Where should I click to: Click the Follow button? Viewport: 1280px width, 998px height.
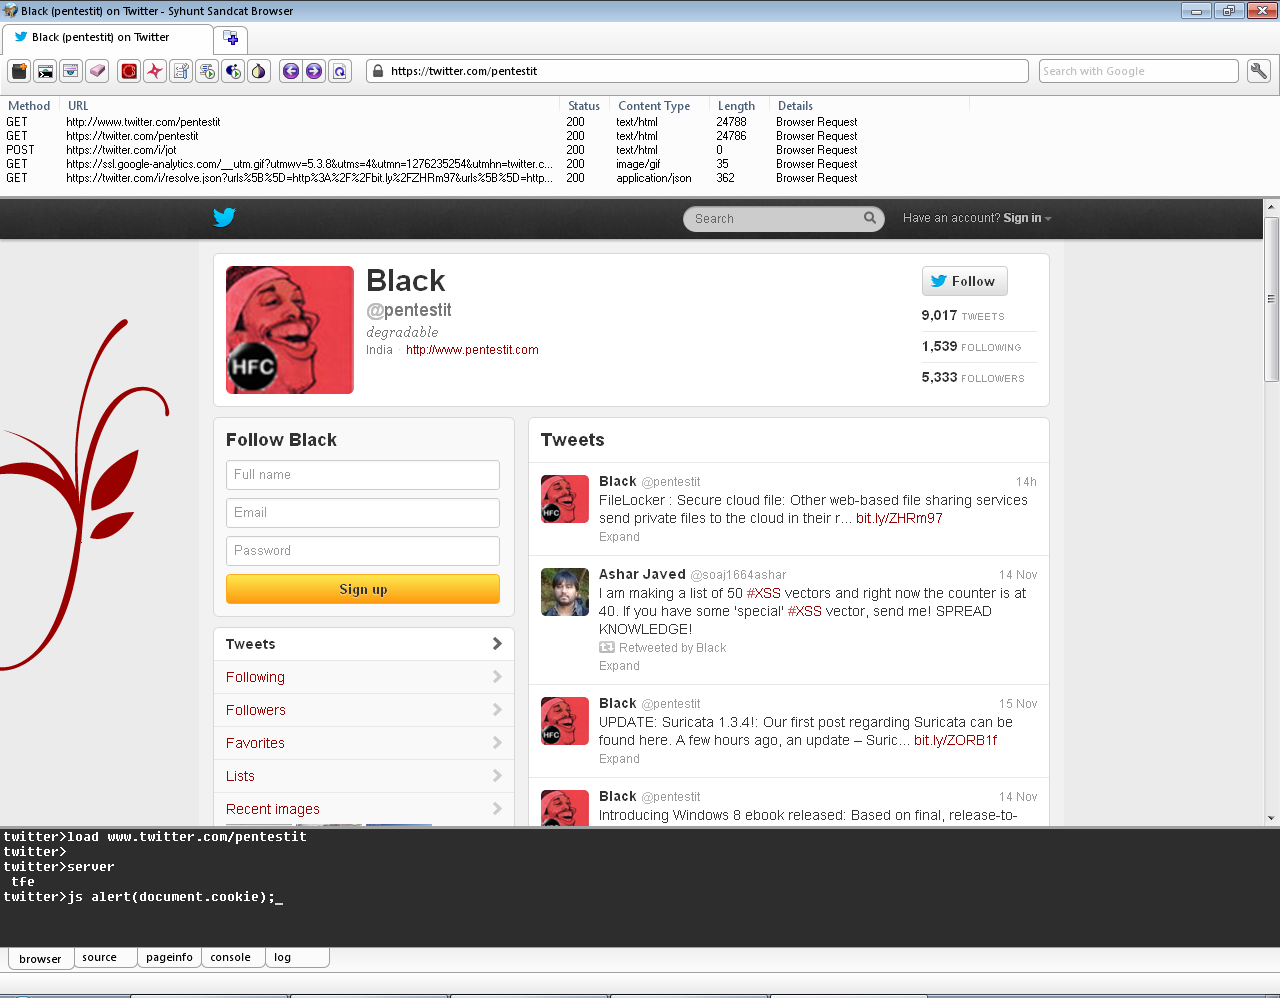964,281
